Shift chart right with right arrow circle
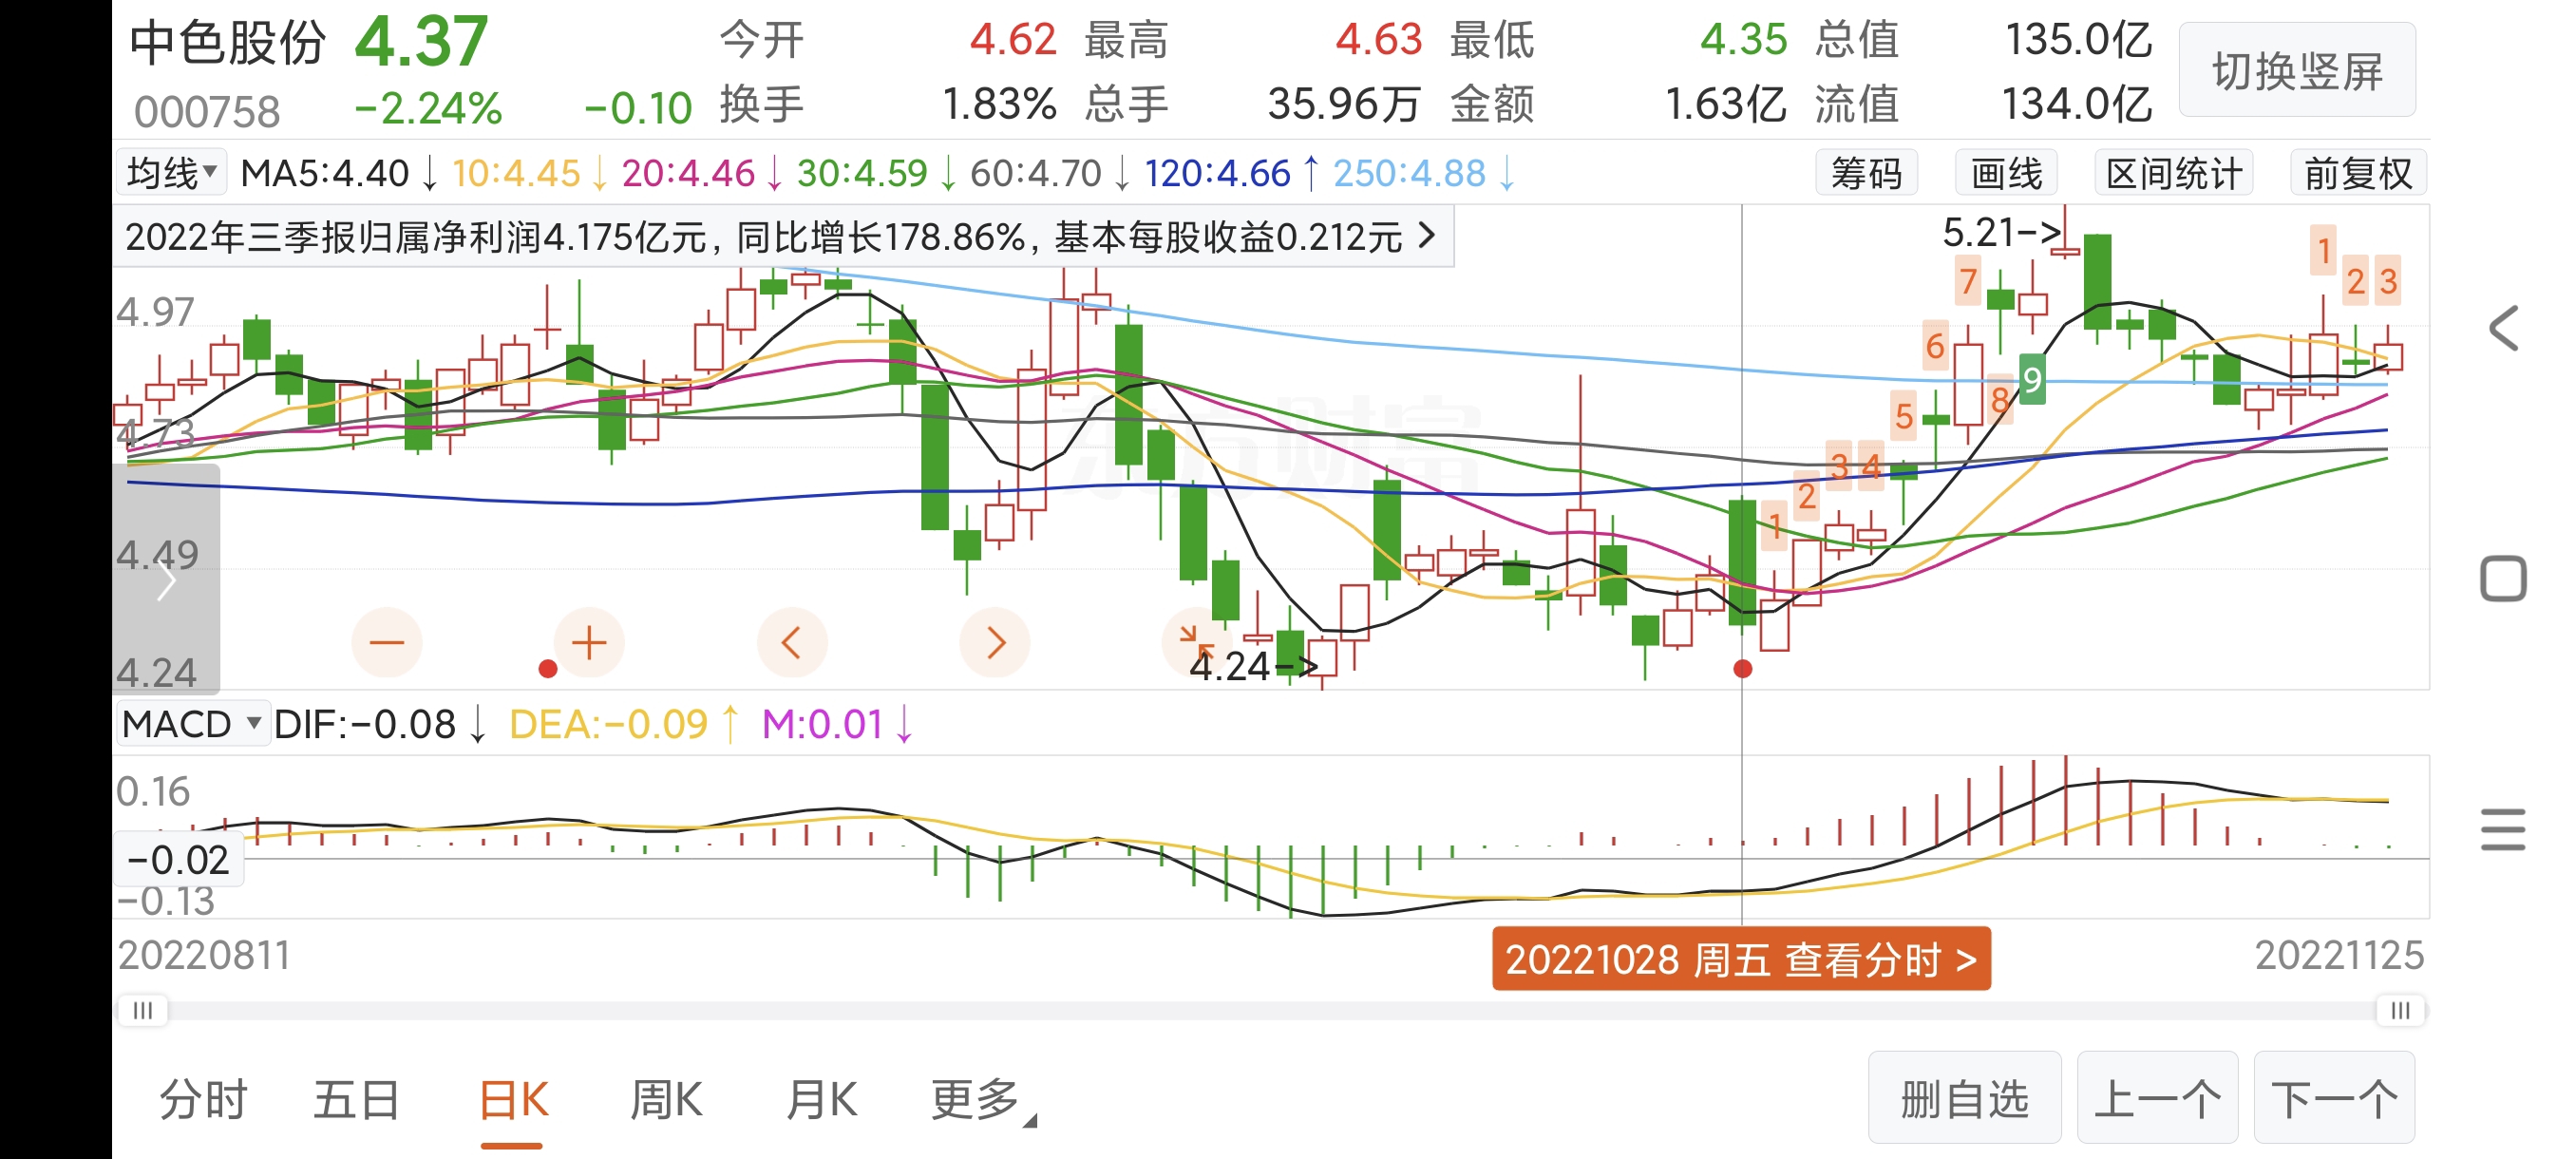This screenshot has height=1159, width=2576. point(994,642)
